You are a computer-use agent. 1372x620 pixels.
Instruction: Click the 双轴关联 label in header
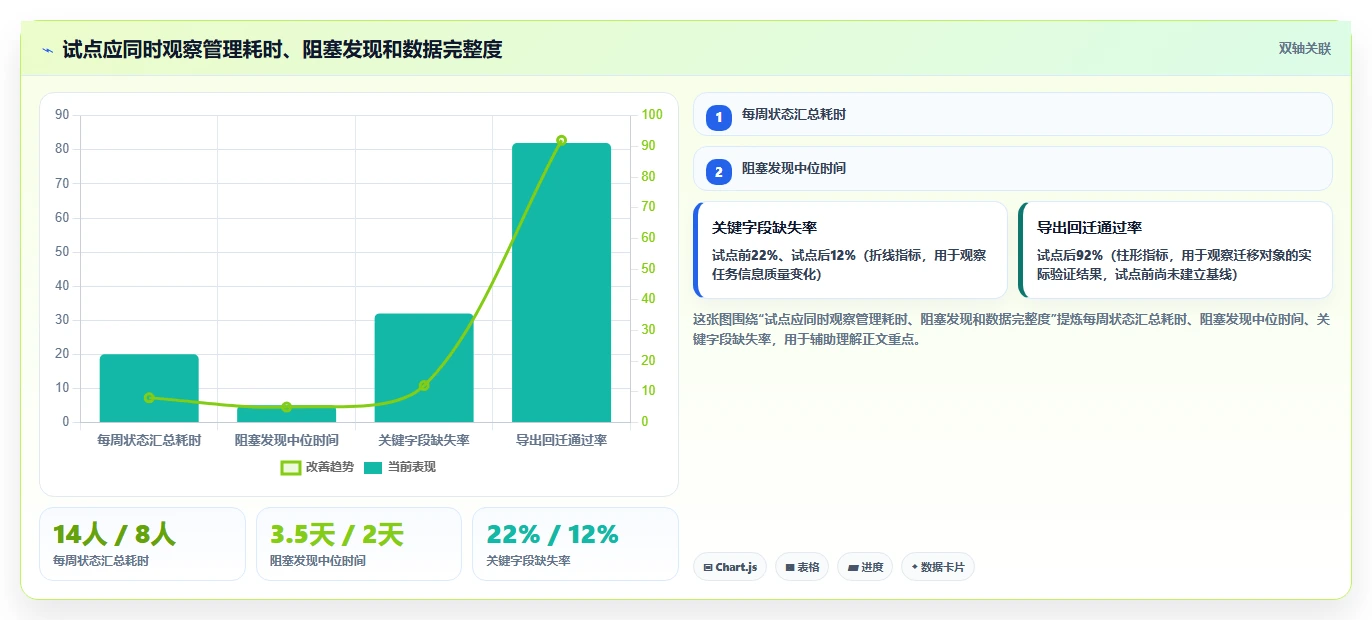coord(1305,48)
